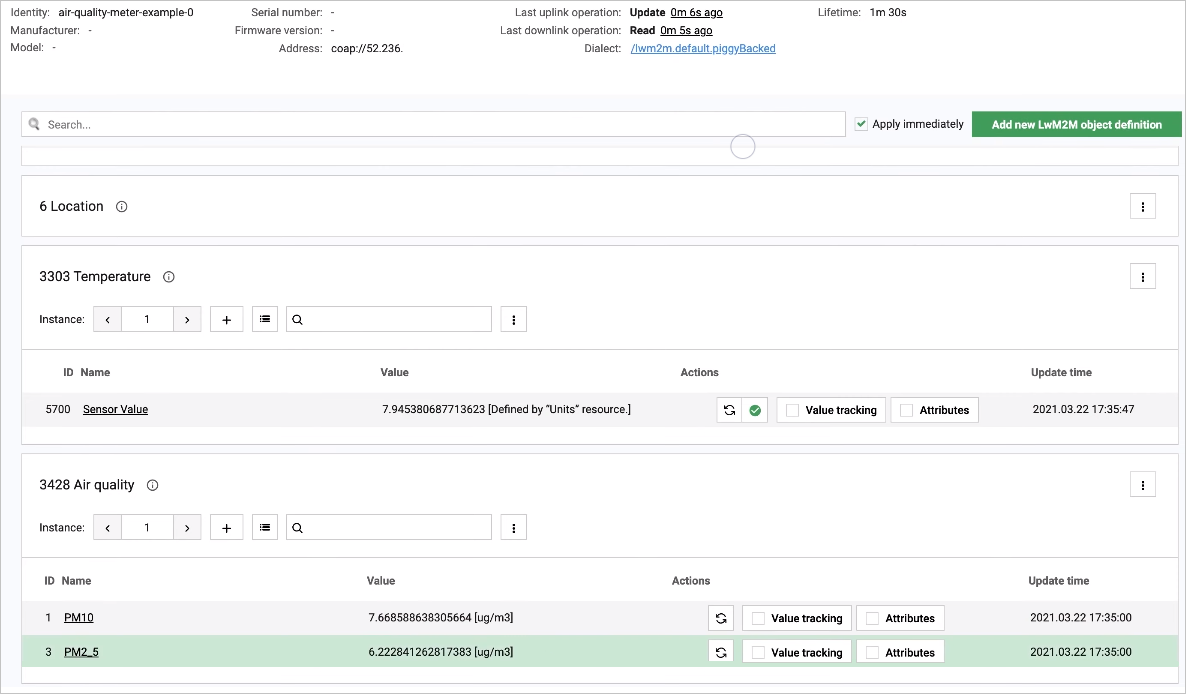Go to next Temperature instance

coord(187,319)
